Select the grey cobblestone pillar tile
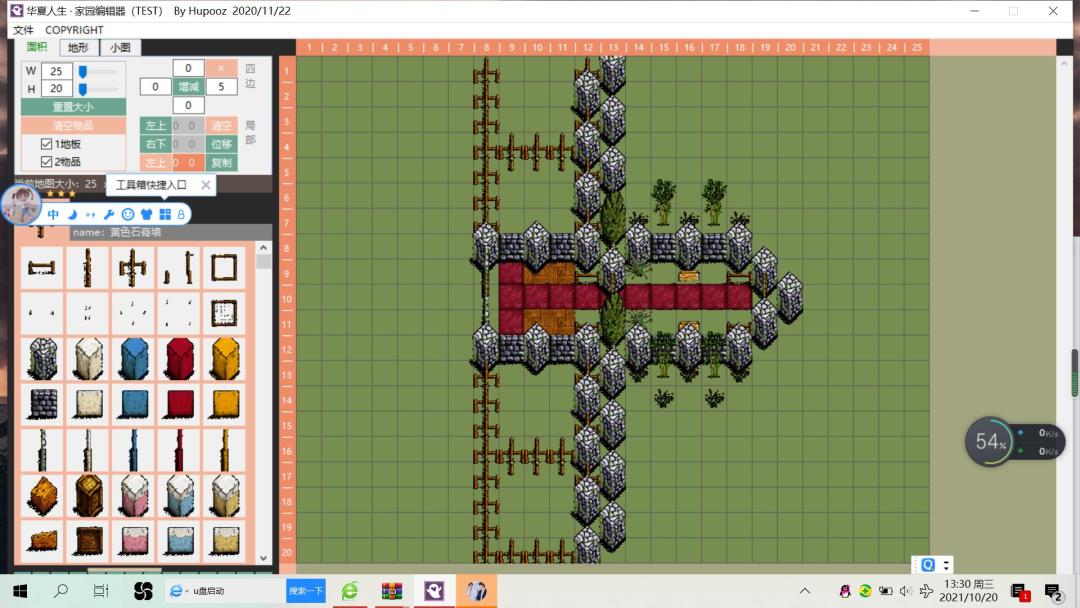This screenshot has height=608, width=1080. [43, 359]
